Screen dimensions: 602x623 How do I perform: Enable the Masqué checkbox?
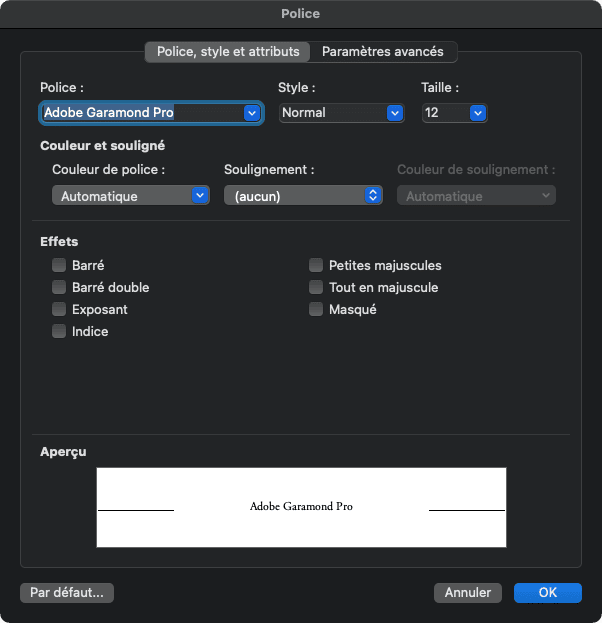click(x=316, y=309)
